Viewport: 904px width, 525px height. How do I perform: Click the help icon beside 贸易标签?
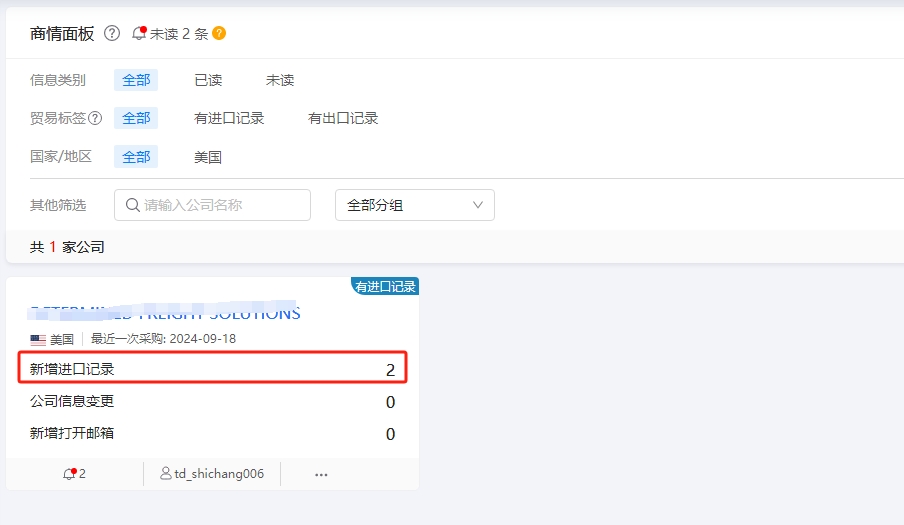96,118
